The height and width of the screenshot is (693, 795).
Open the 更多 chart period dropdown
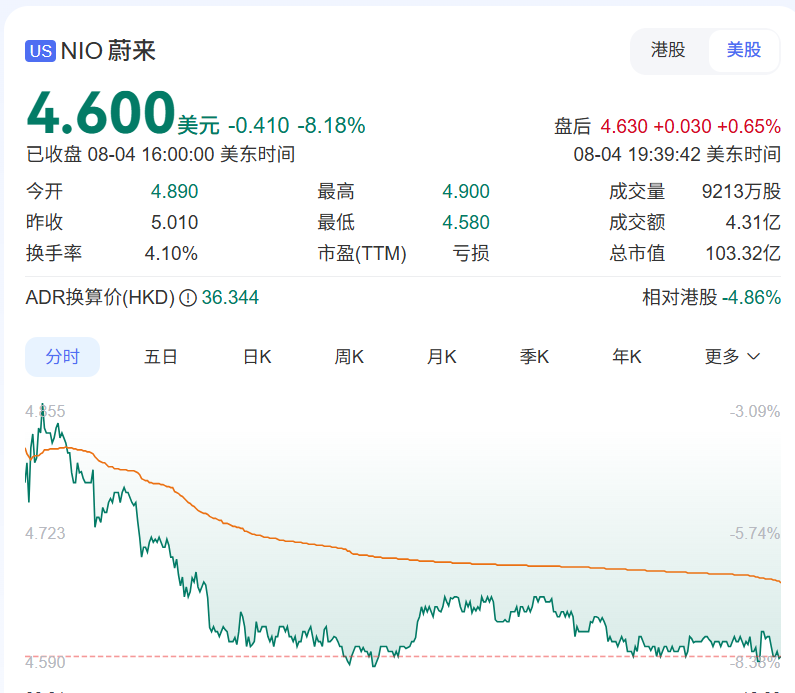point(733,357)
